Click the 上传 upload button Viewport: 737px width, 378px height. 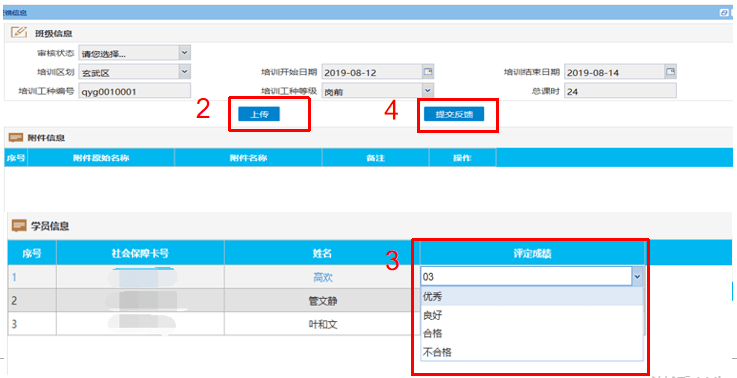tap(259, 114)
